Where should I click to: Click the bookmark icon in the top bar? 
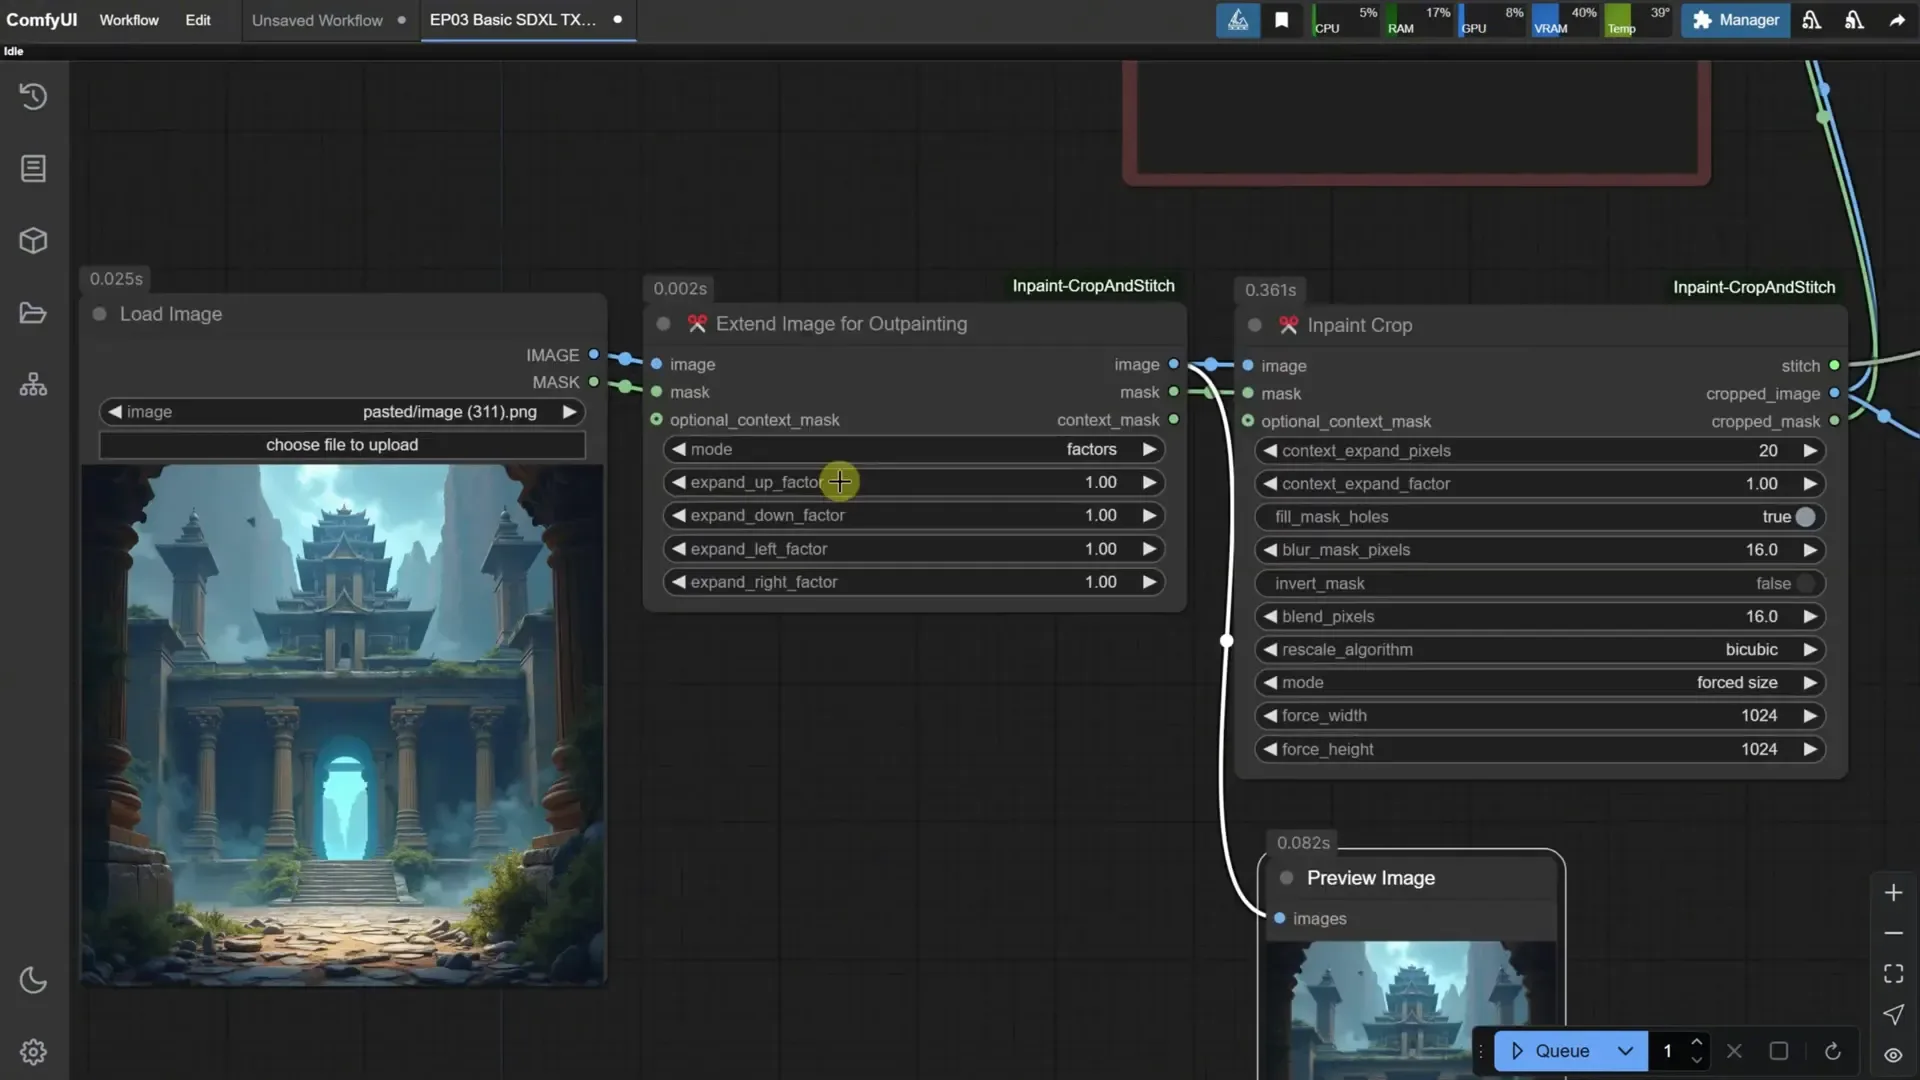pyautogui.click(x=1283, y=20)
